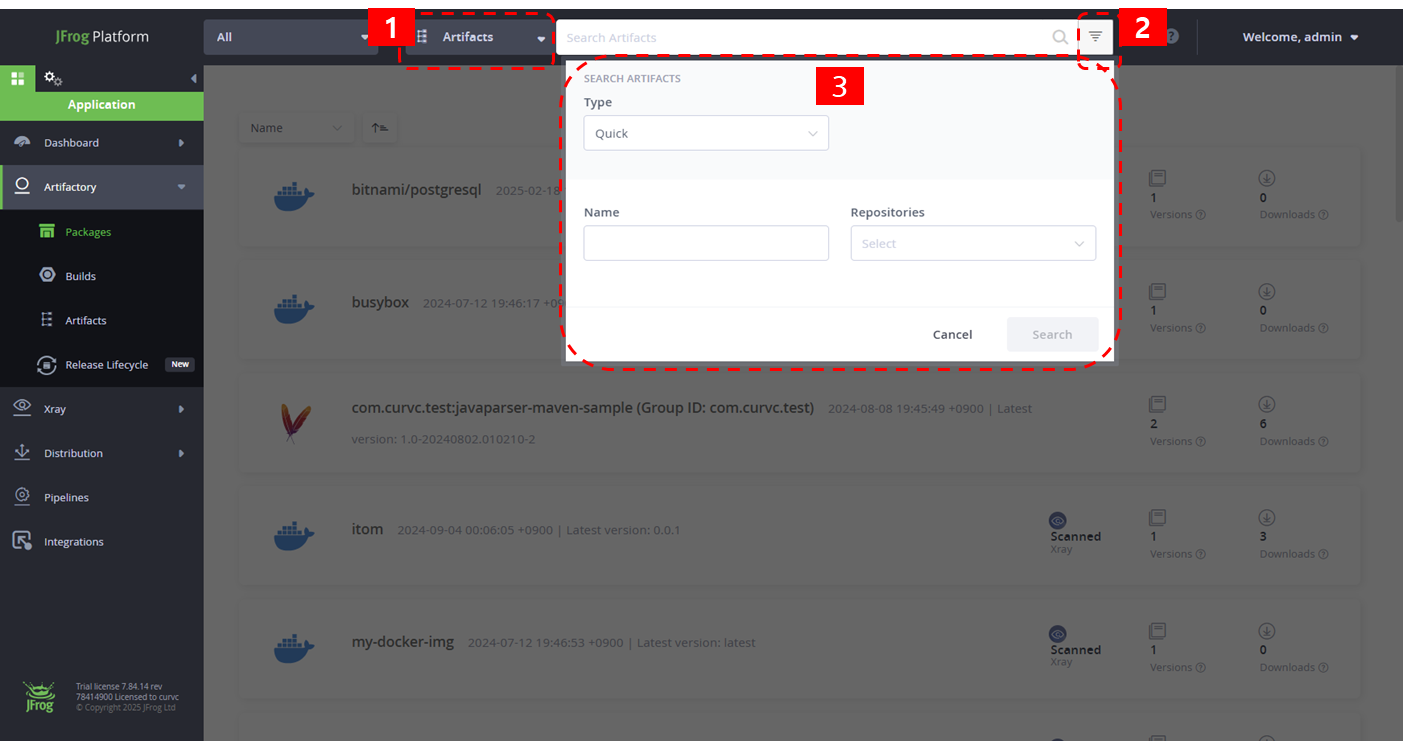Screen dimensions: 1403x741
Task: Open the my-docker-img package
Action: coord(403,642)
